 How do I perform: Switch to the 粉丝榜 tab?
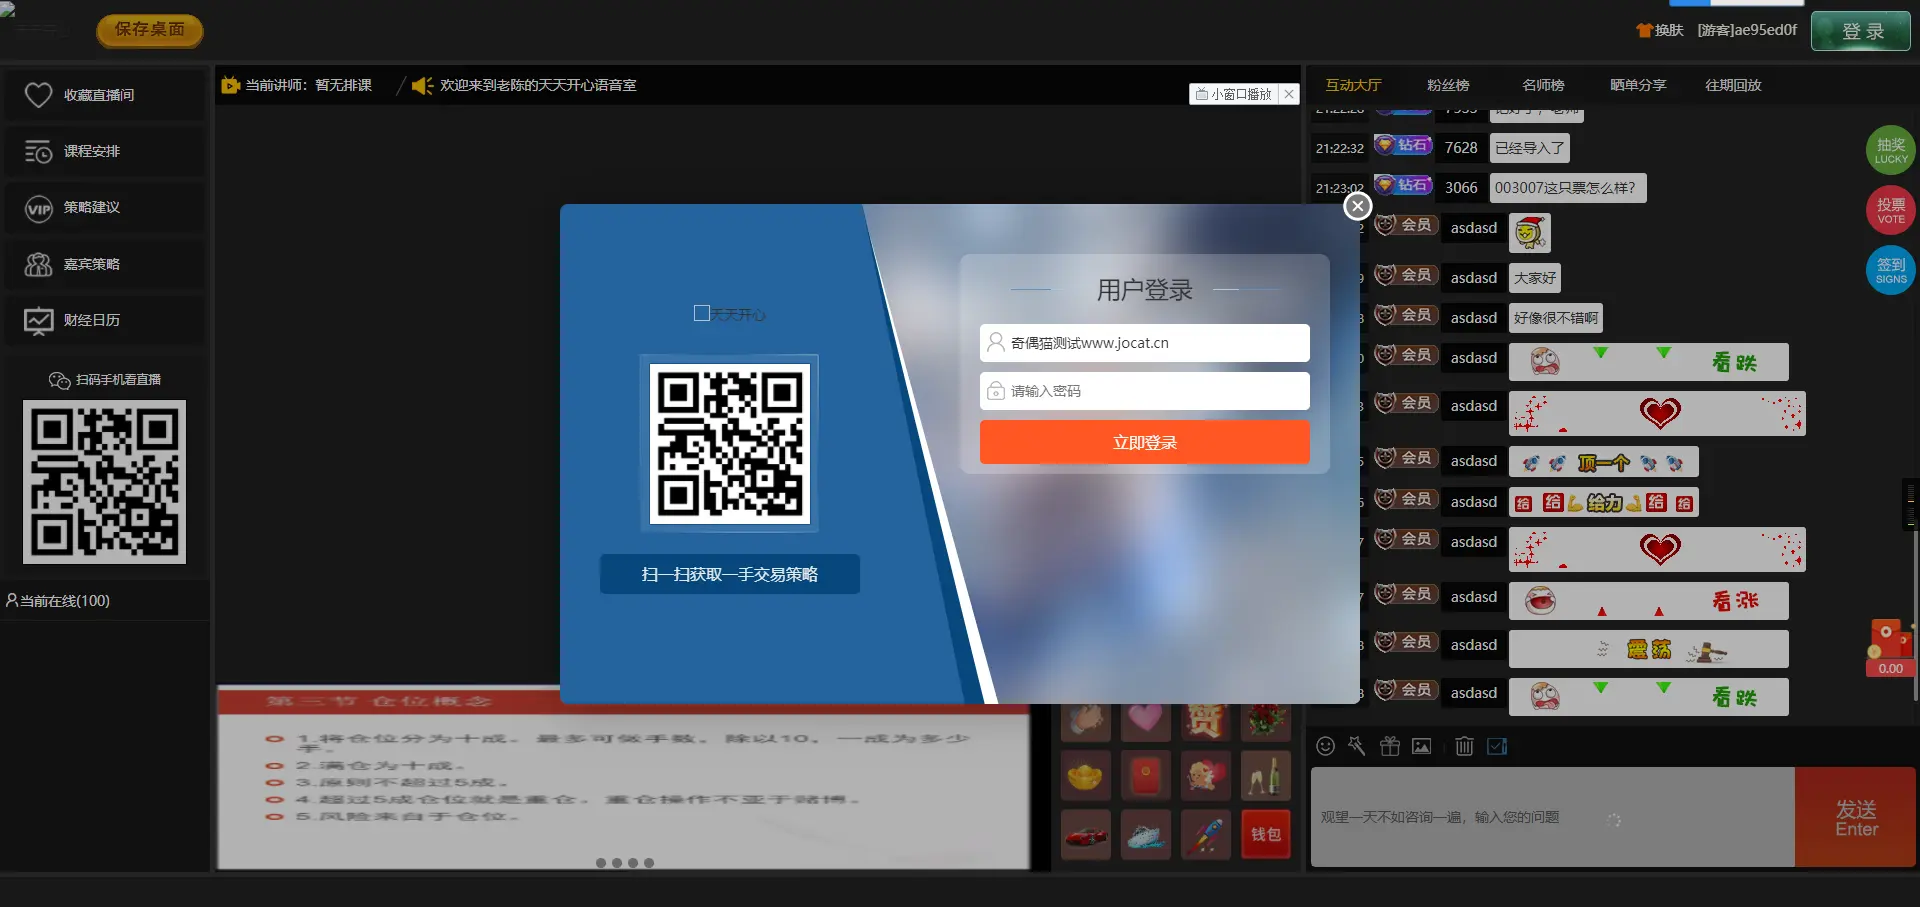[x=1448, y=85]
